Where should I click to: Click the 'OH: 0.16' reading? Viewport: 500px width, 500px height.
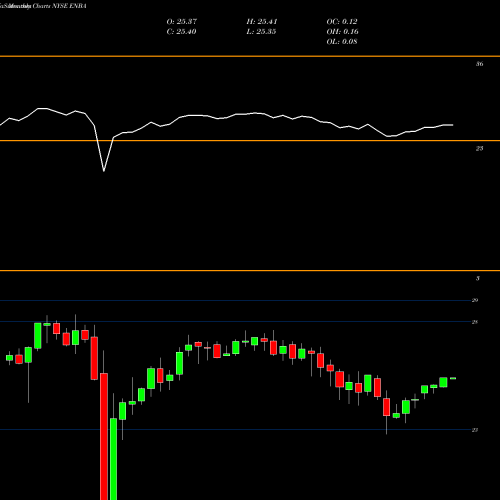[342, 32]
